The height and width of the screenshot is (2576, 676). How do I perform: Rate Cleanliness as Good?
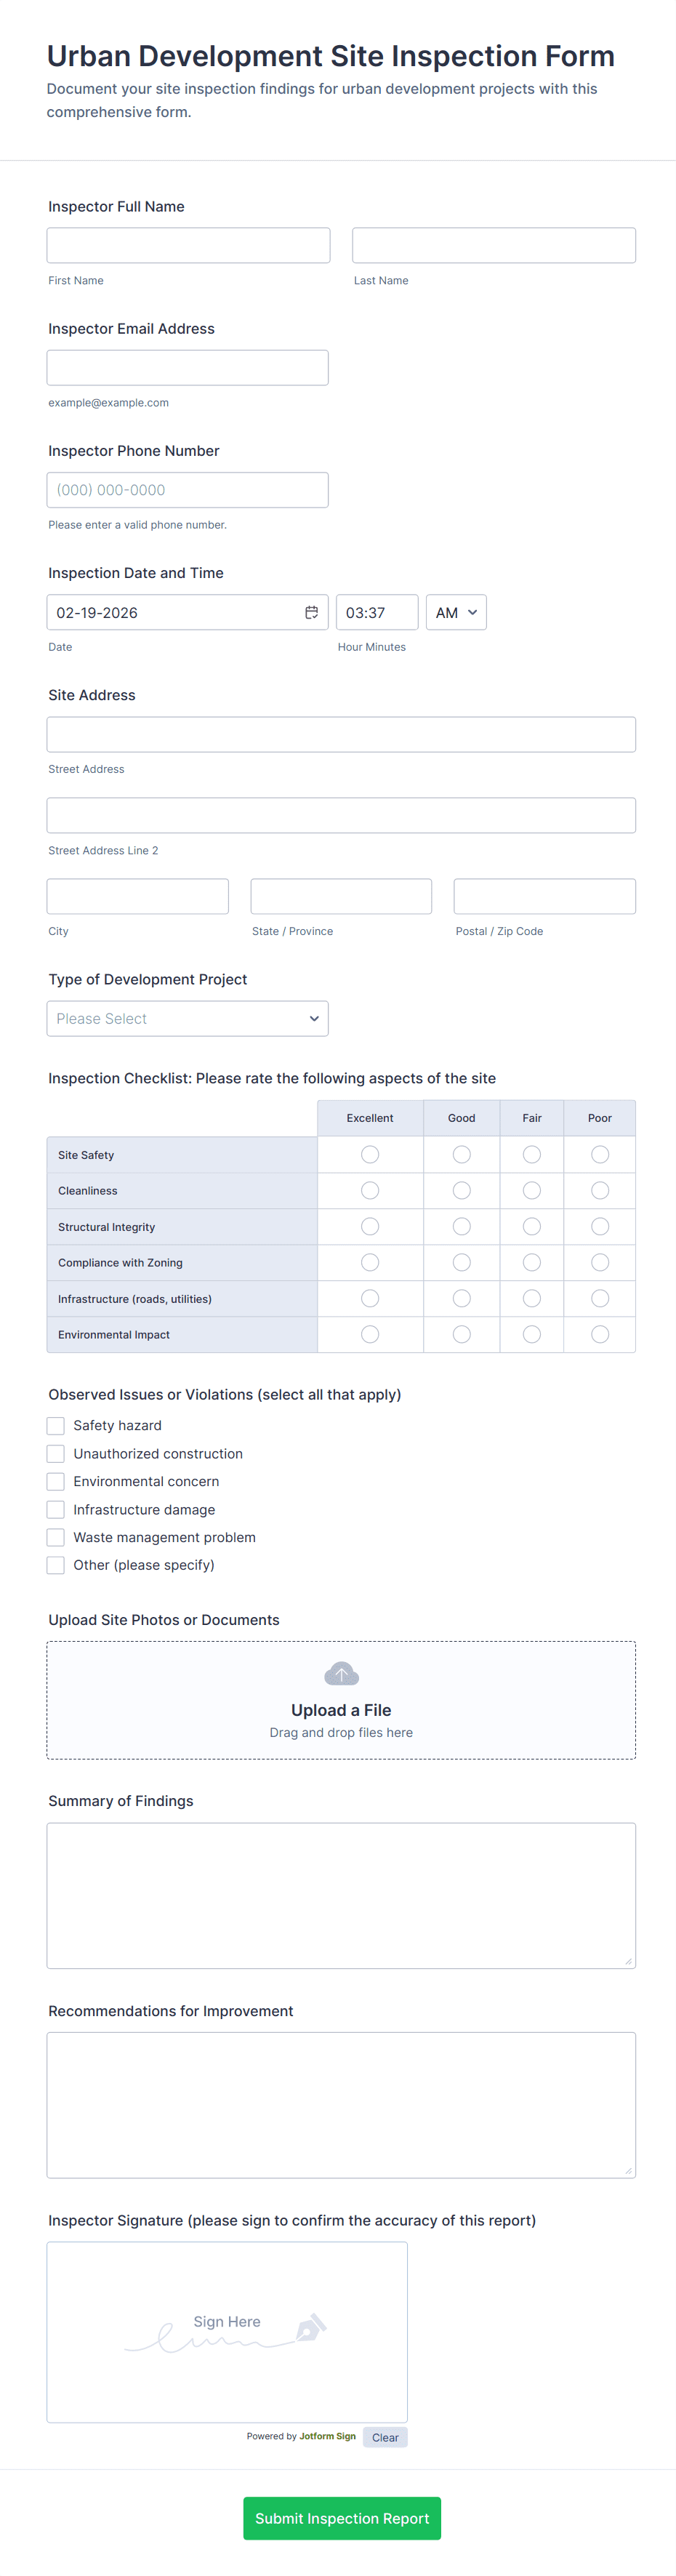pos(461,1191)
